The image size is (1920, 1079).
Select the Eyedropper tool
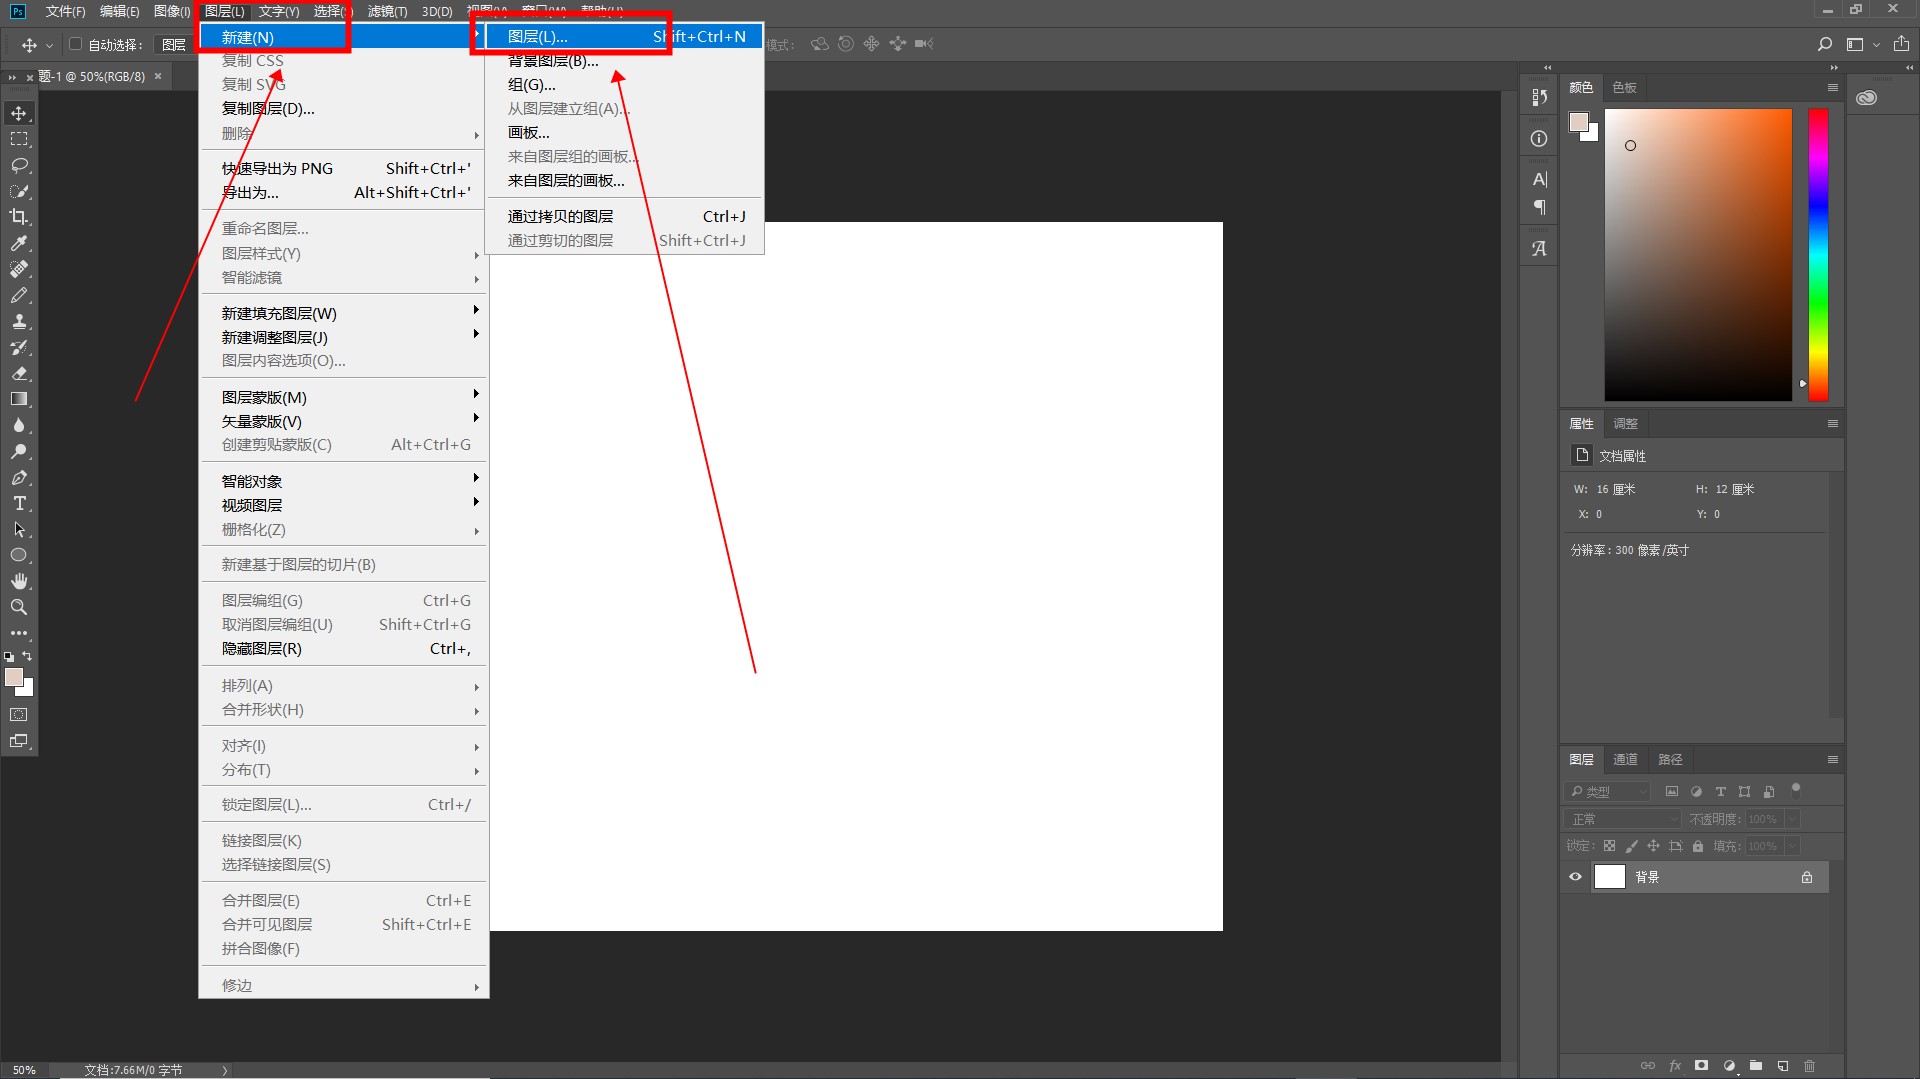19,243
